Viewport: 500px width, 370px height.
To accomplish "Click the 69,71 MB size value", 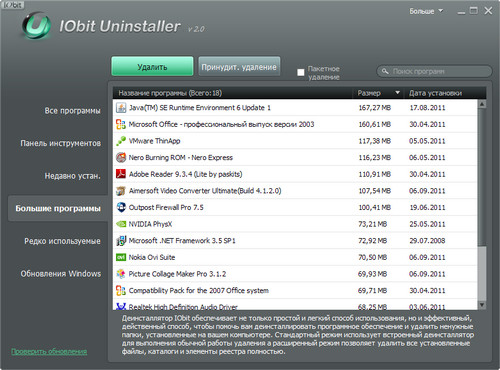I will [372, 291].
